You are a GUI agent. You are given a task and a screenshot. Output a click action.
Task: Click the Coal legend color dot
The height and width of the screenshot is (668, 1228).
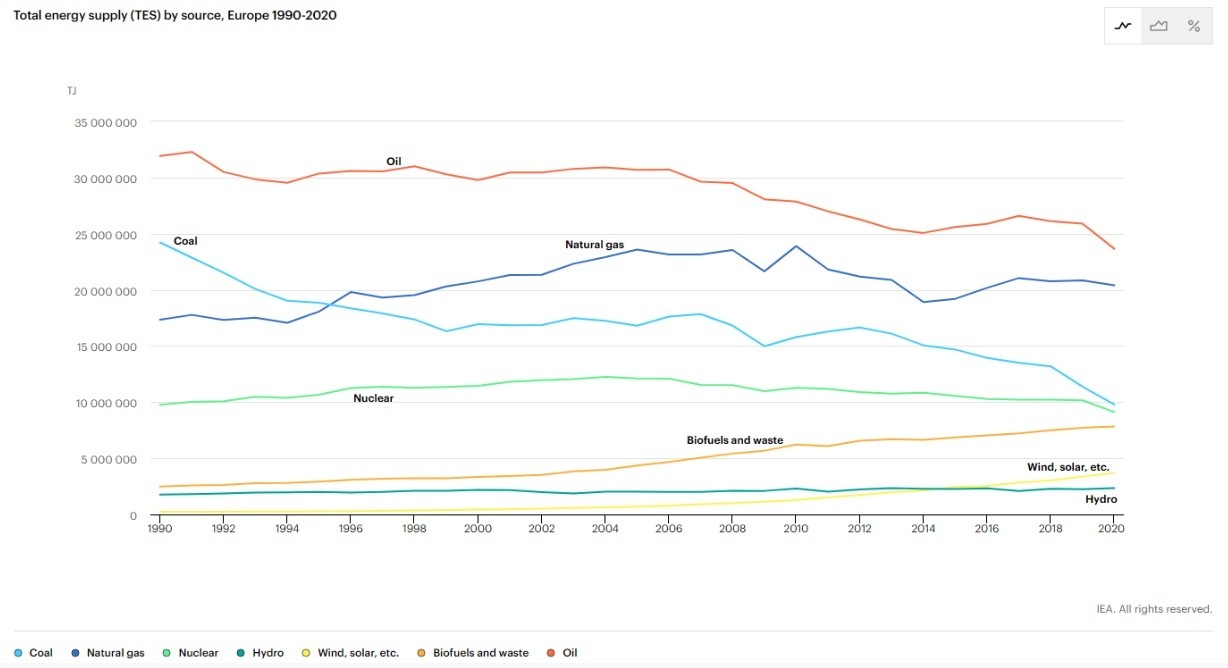pos(18,652)
